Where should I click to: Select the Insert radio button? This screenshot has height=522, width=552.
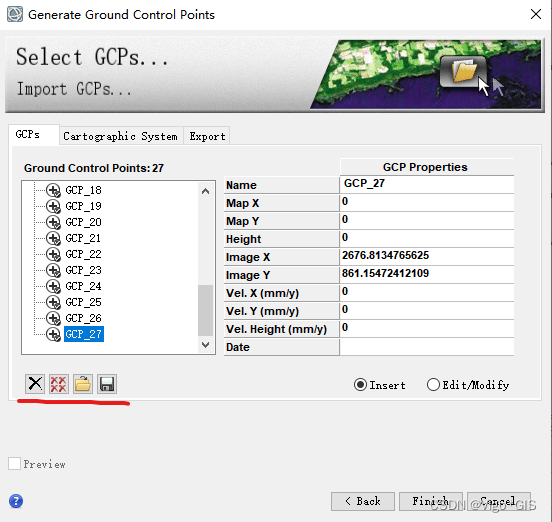click(360, 385)
